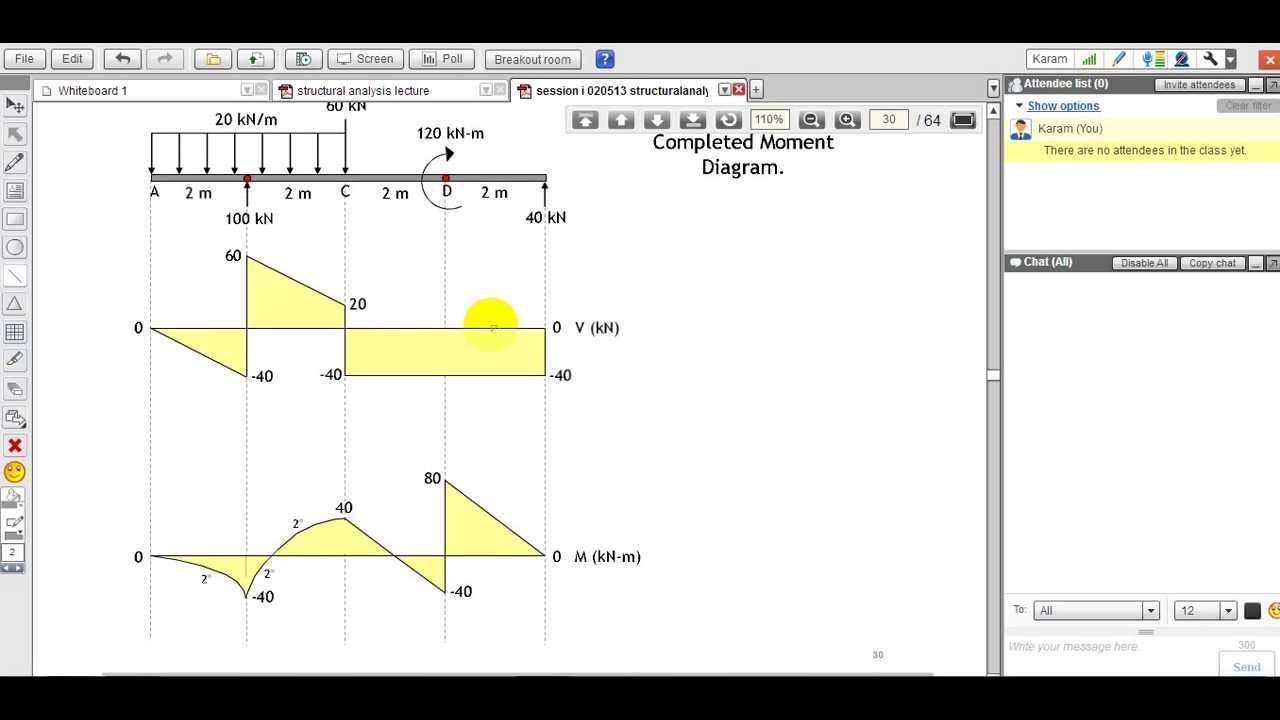The width and height of the screenshot is (1280, 720).
Task: Jump to first page of the document
Action: tap(585, 120)
